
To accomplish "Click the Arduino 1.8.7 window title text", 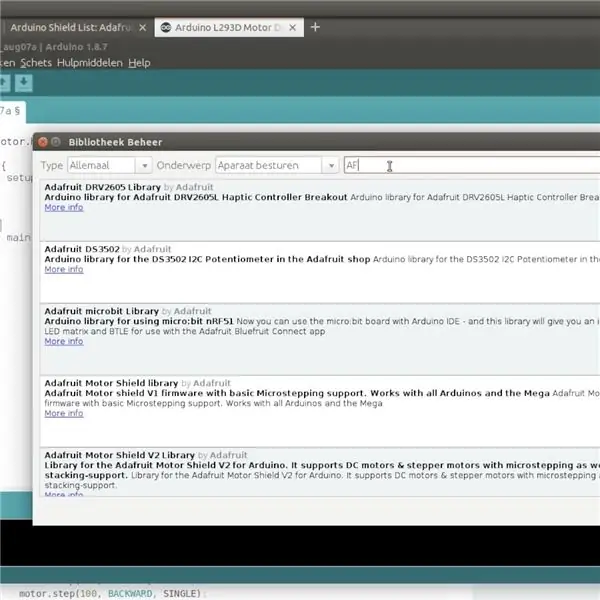I will pos(77,47).
